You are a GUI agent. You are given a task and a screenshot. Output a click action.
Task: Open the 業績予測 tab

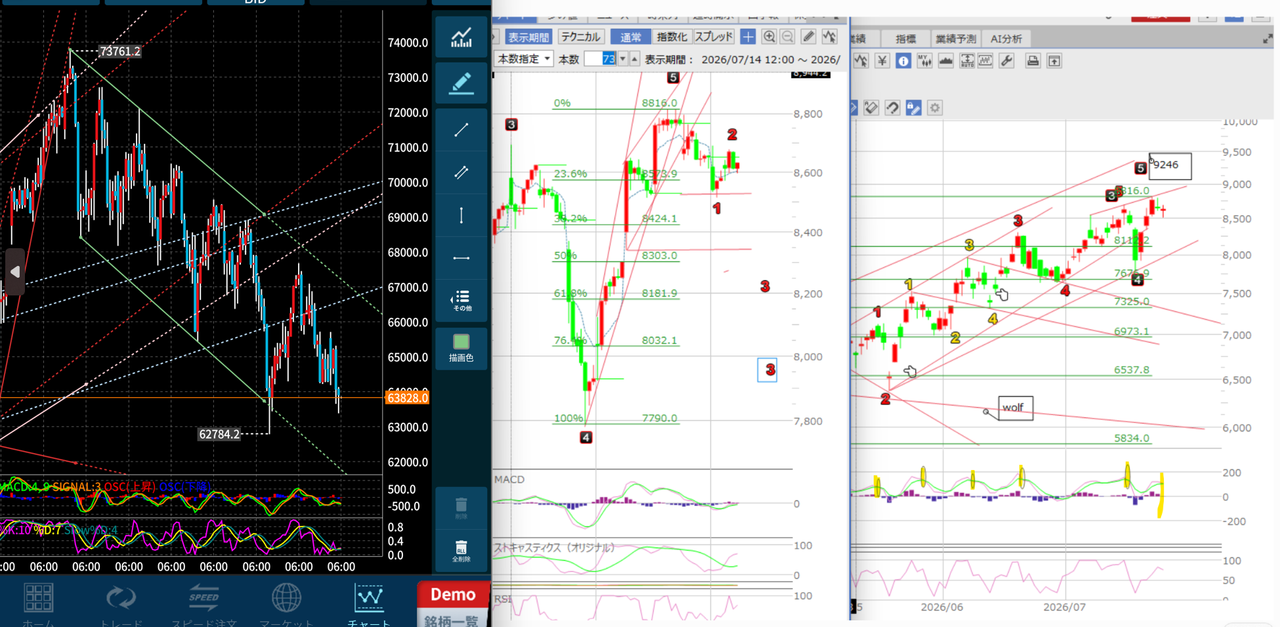coord(956,38)
